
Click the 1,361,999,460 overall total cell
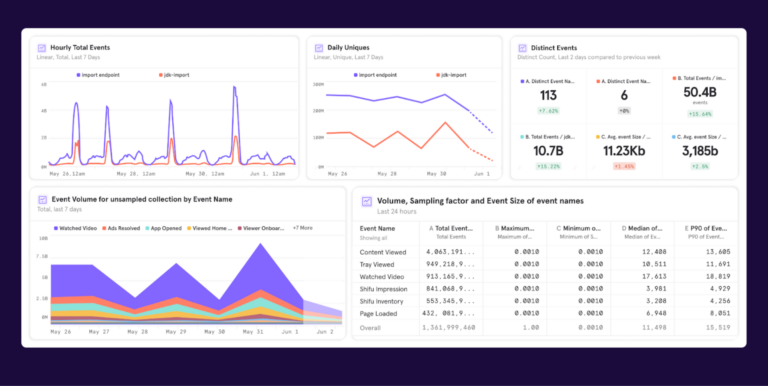(449, 328)
